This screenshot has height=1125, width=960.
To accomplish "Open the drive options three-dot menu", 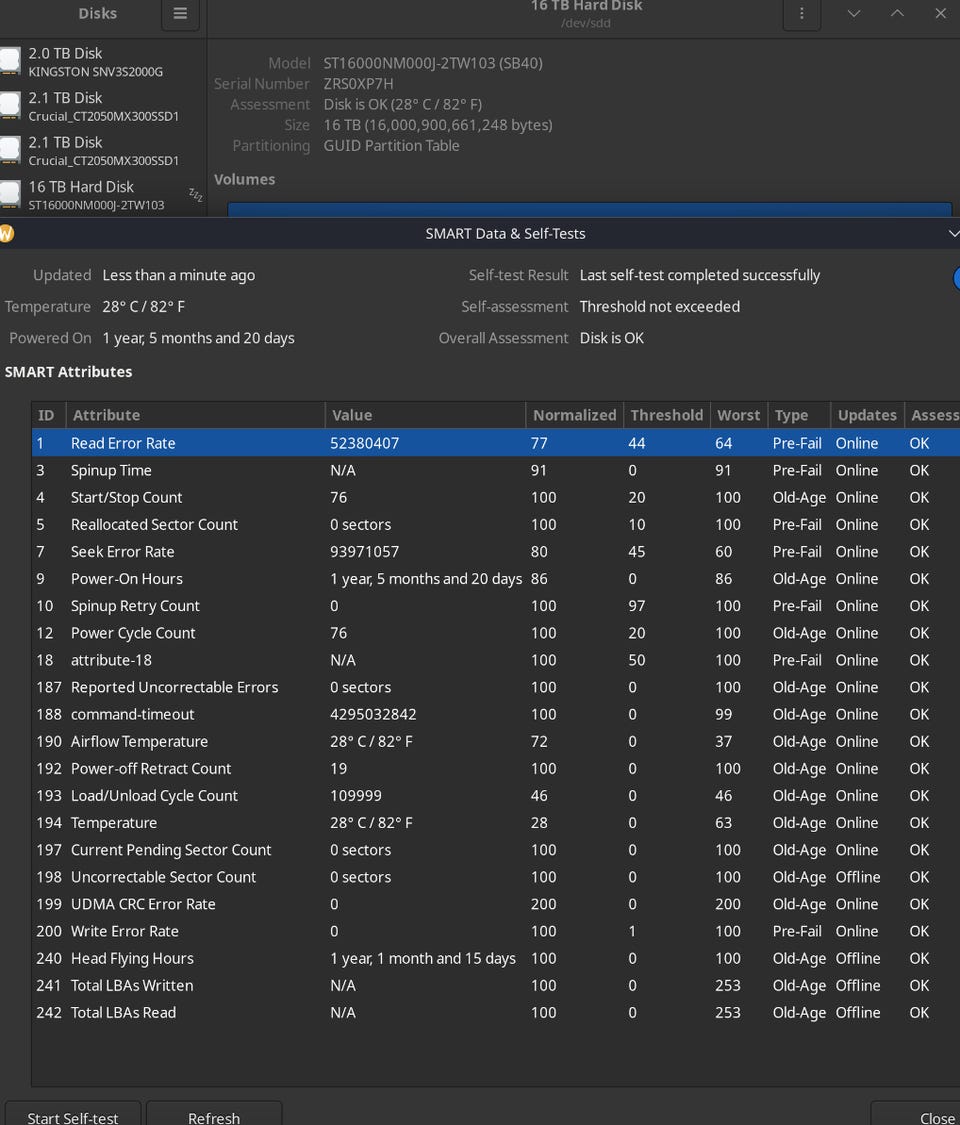I will pos(801,14).
